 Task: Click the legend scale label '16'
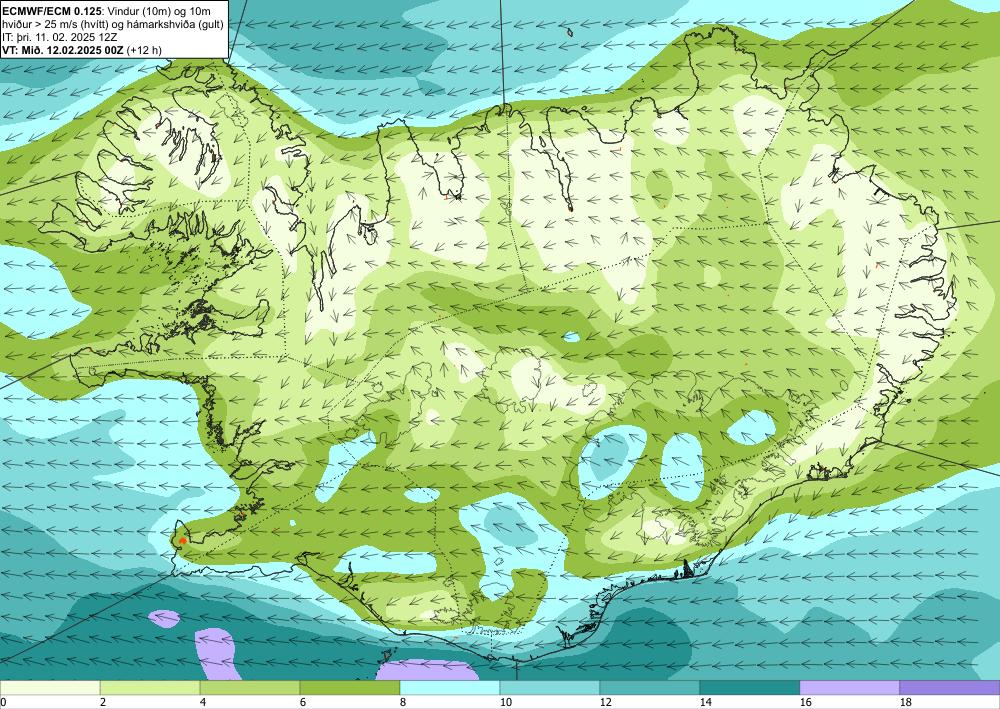tap(805, 702)
